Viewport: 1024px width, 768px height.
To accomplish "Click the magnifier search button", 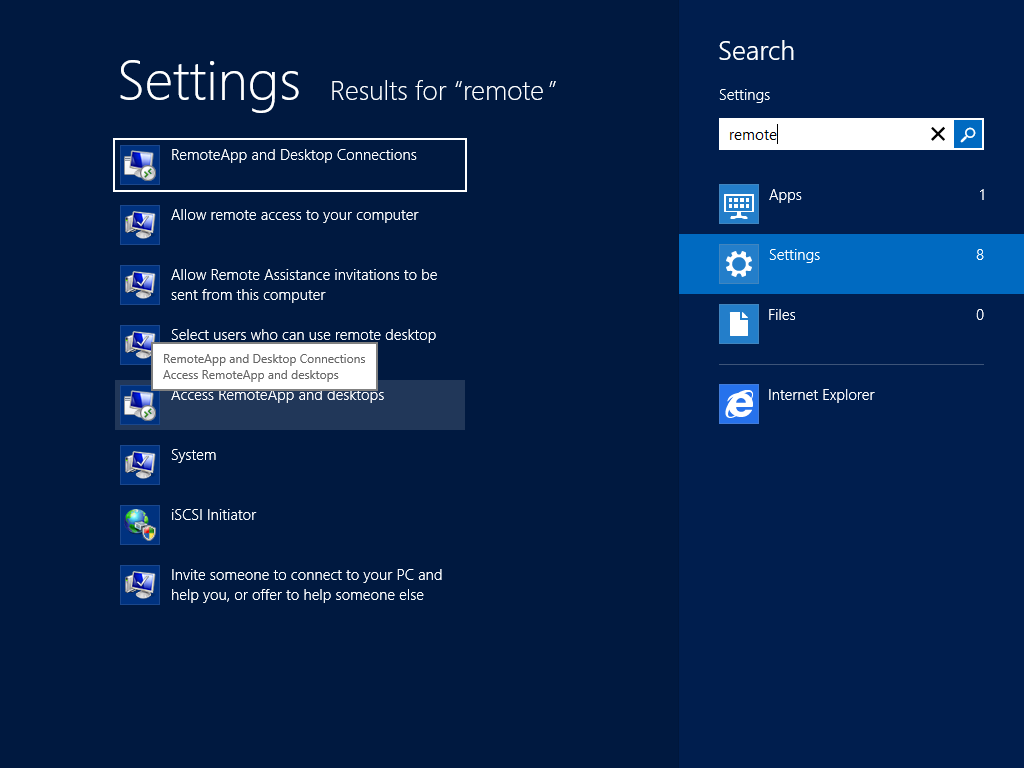I will tap(968, 134).
